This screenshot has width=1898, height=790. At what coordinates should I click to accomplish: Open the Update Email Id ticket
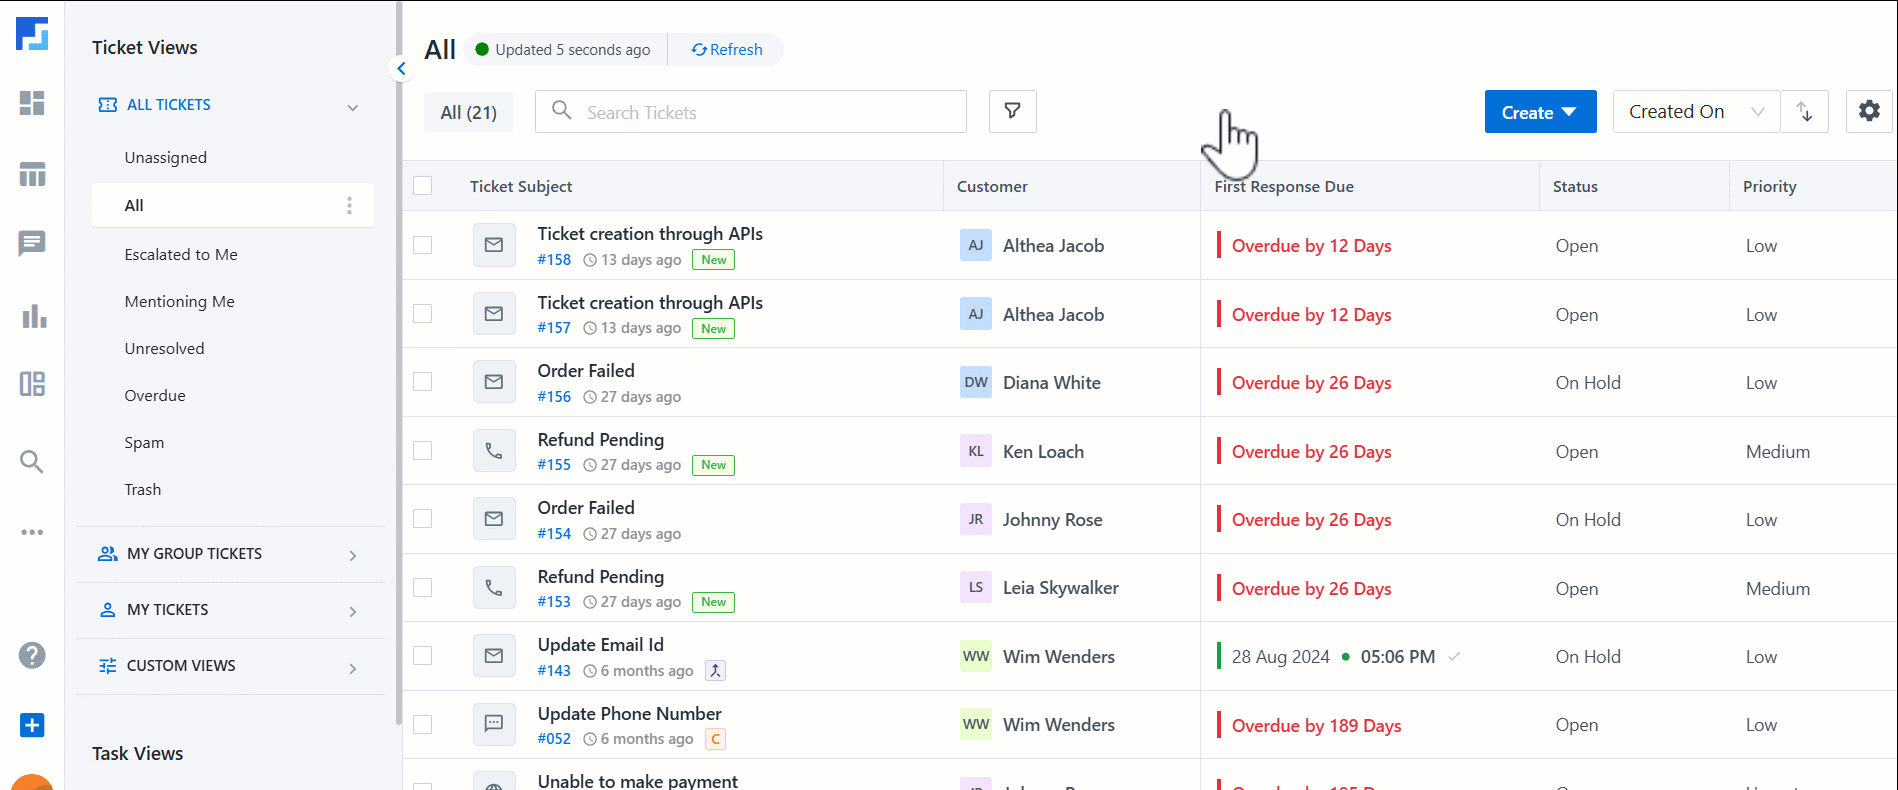[x=600, y=645]
